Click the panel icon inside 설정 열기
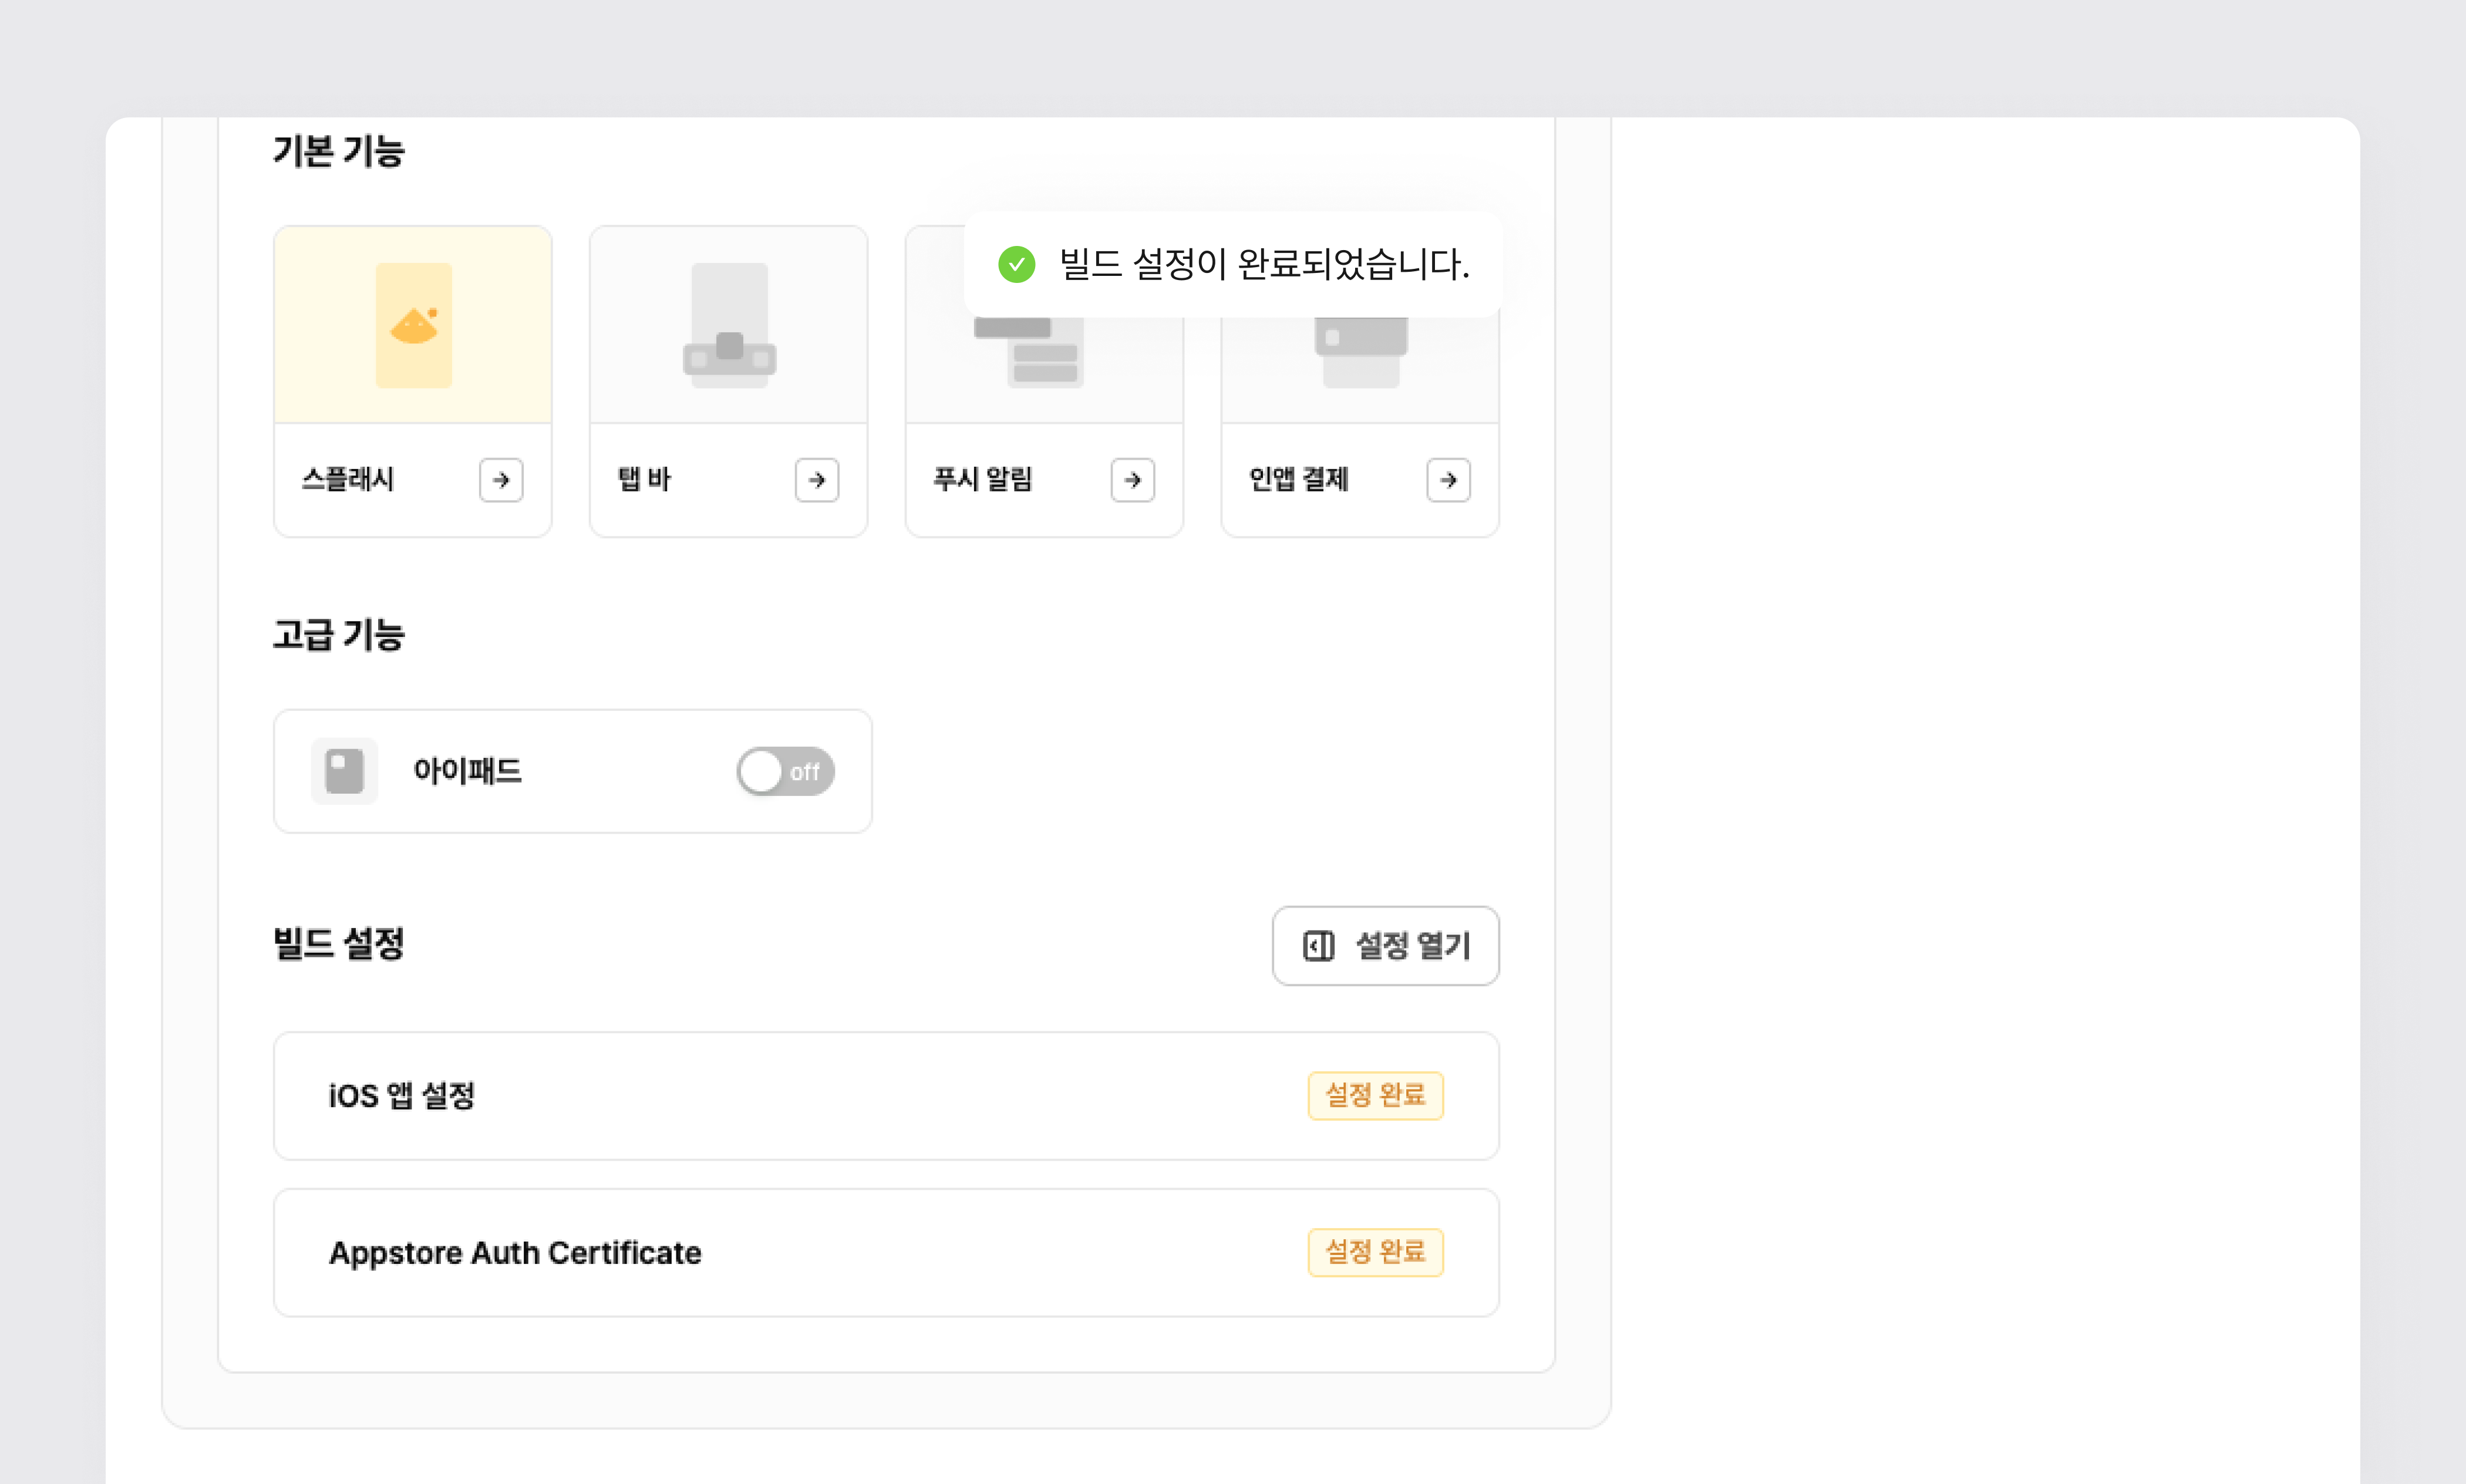2466x1484 pixels. pos(1318,946)
